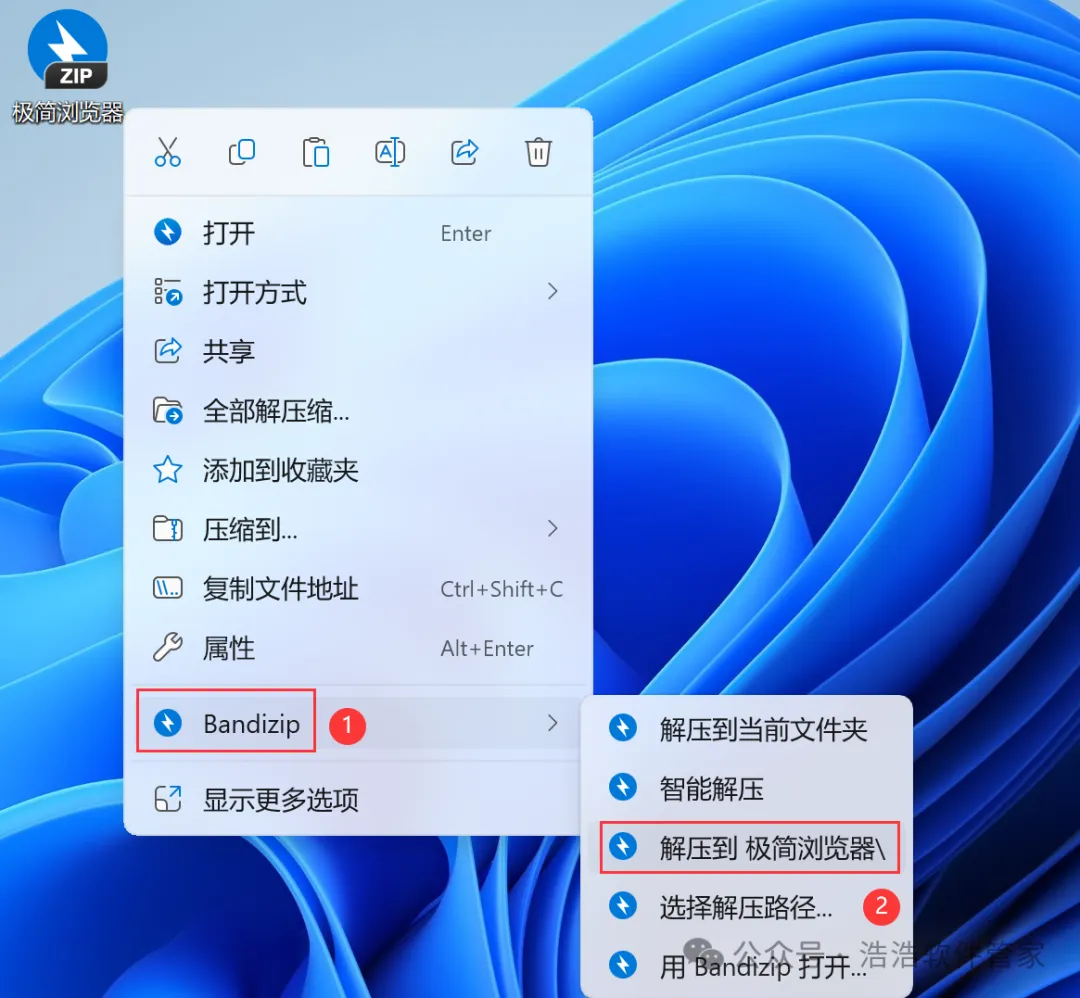Image resolution: width=1080 pixels, height=998 pixels.
Task: Click the Bandizip icon beside 打开
Action: pos(167,232)
